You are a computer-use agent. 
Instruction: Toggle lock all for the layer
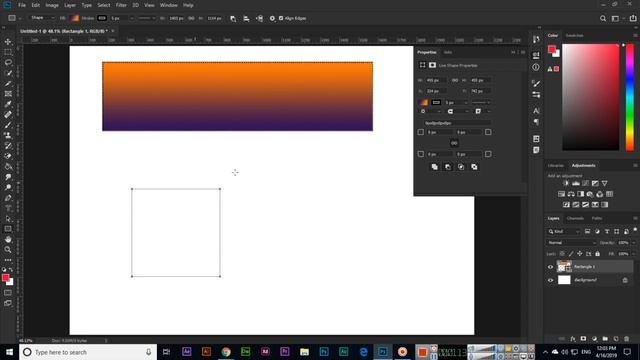coord(598,254)
